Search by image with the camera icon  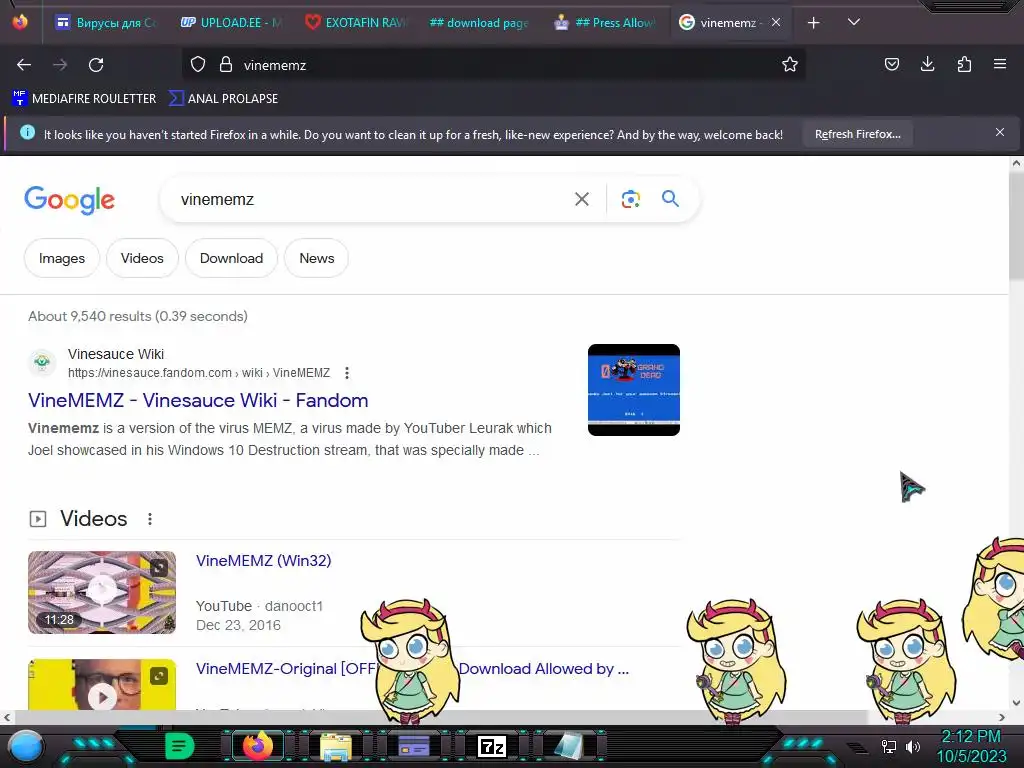630,199
